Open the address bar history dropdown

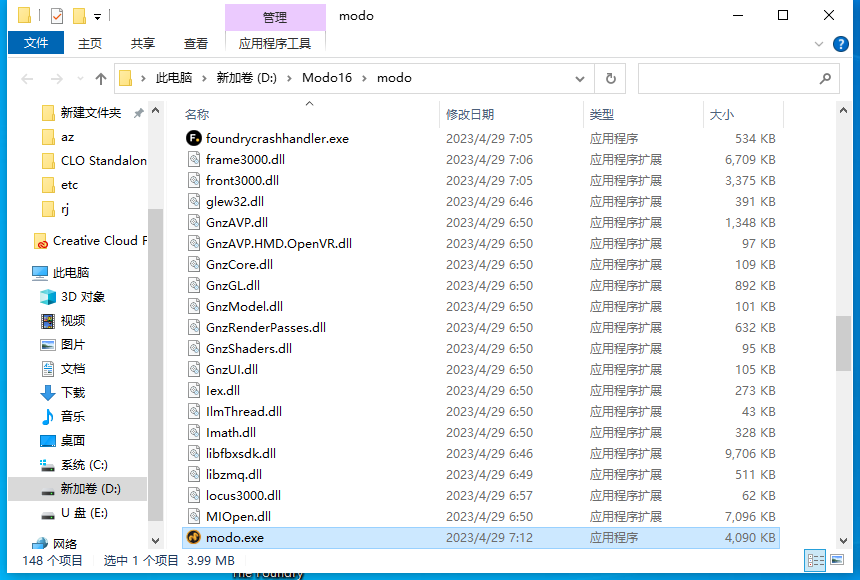(578, 78)
